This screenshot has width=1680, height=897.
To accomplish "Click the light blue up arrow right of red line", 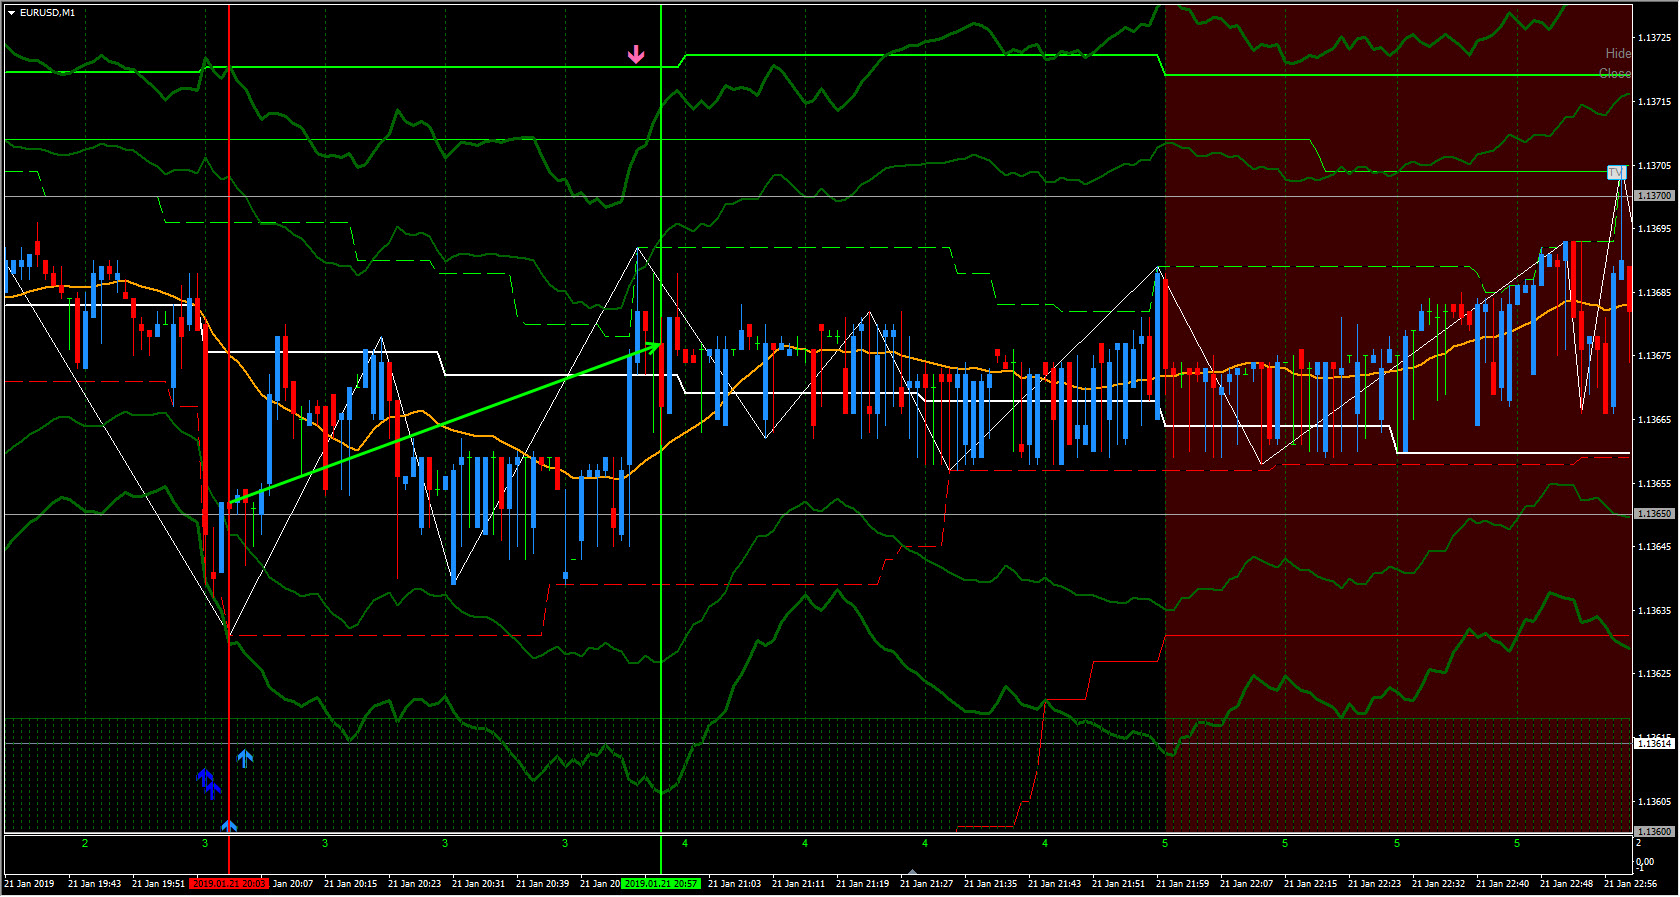I will click(x=245, y=759).
